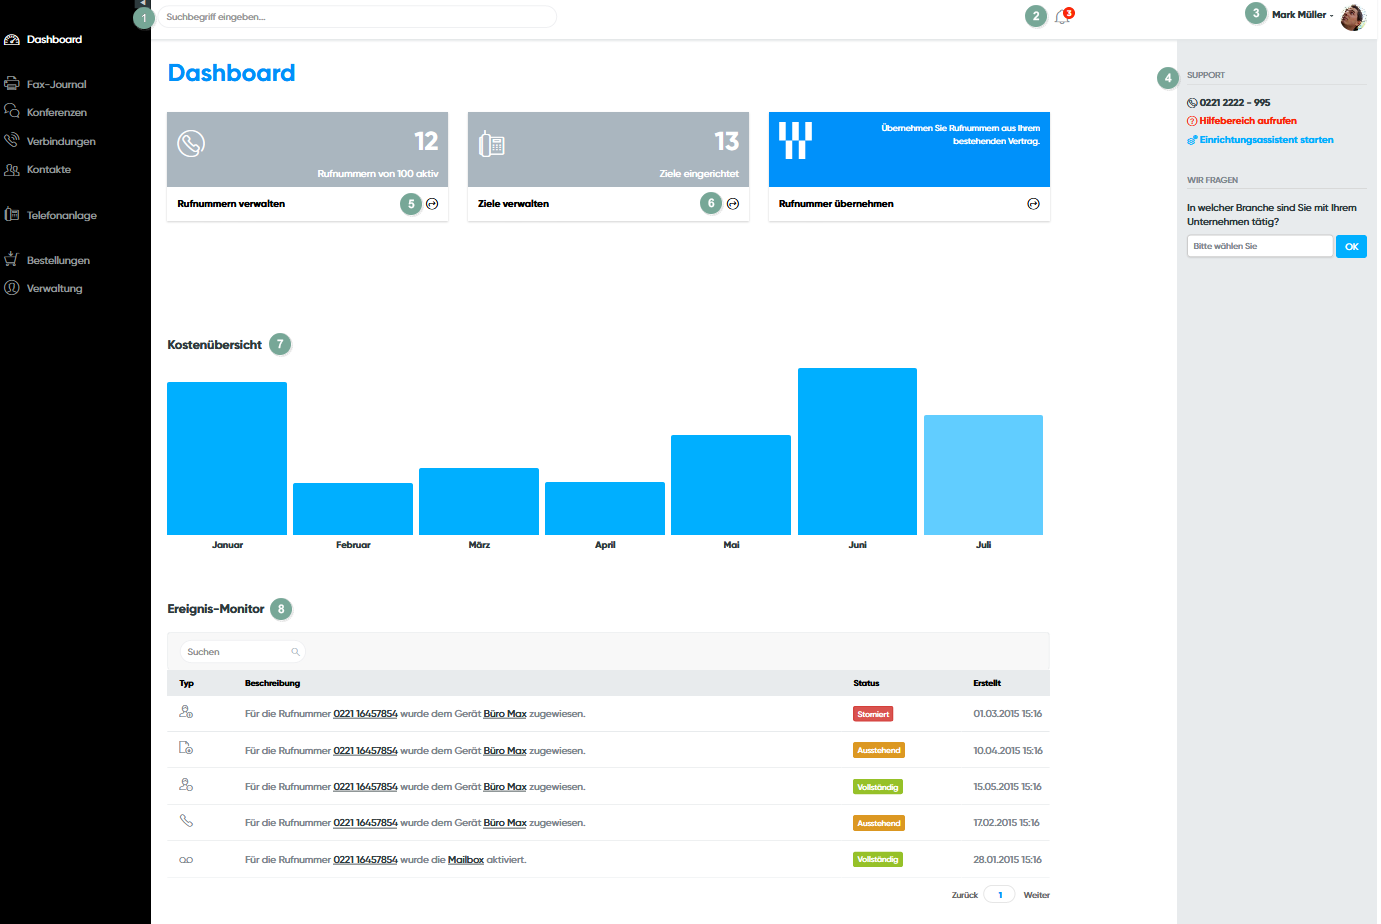The image size is (1381, 924).
Task: Click the Juni bar in Kostenübersicht chart
Action: coord(857,451)
